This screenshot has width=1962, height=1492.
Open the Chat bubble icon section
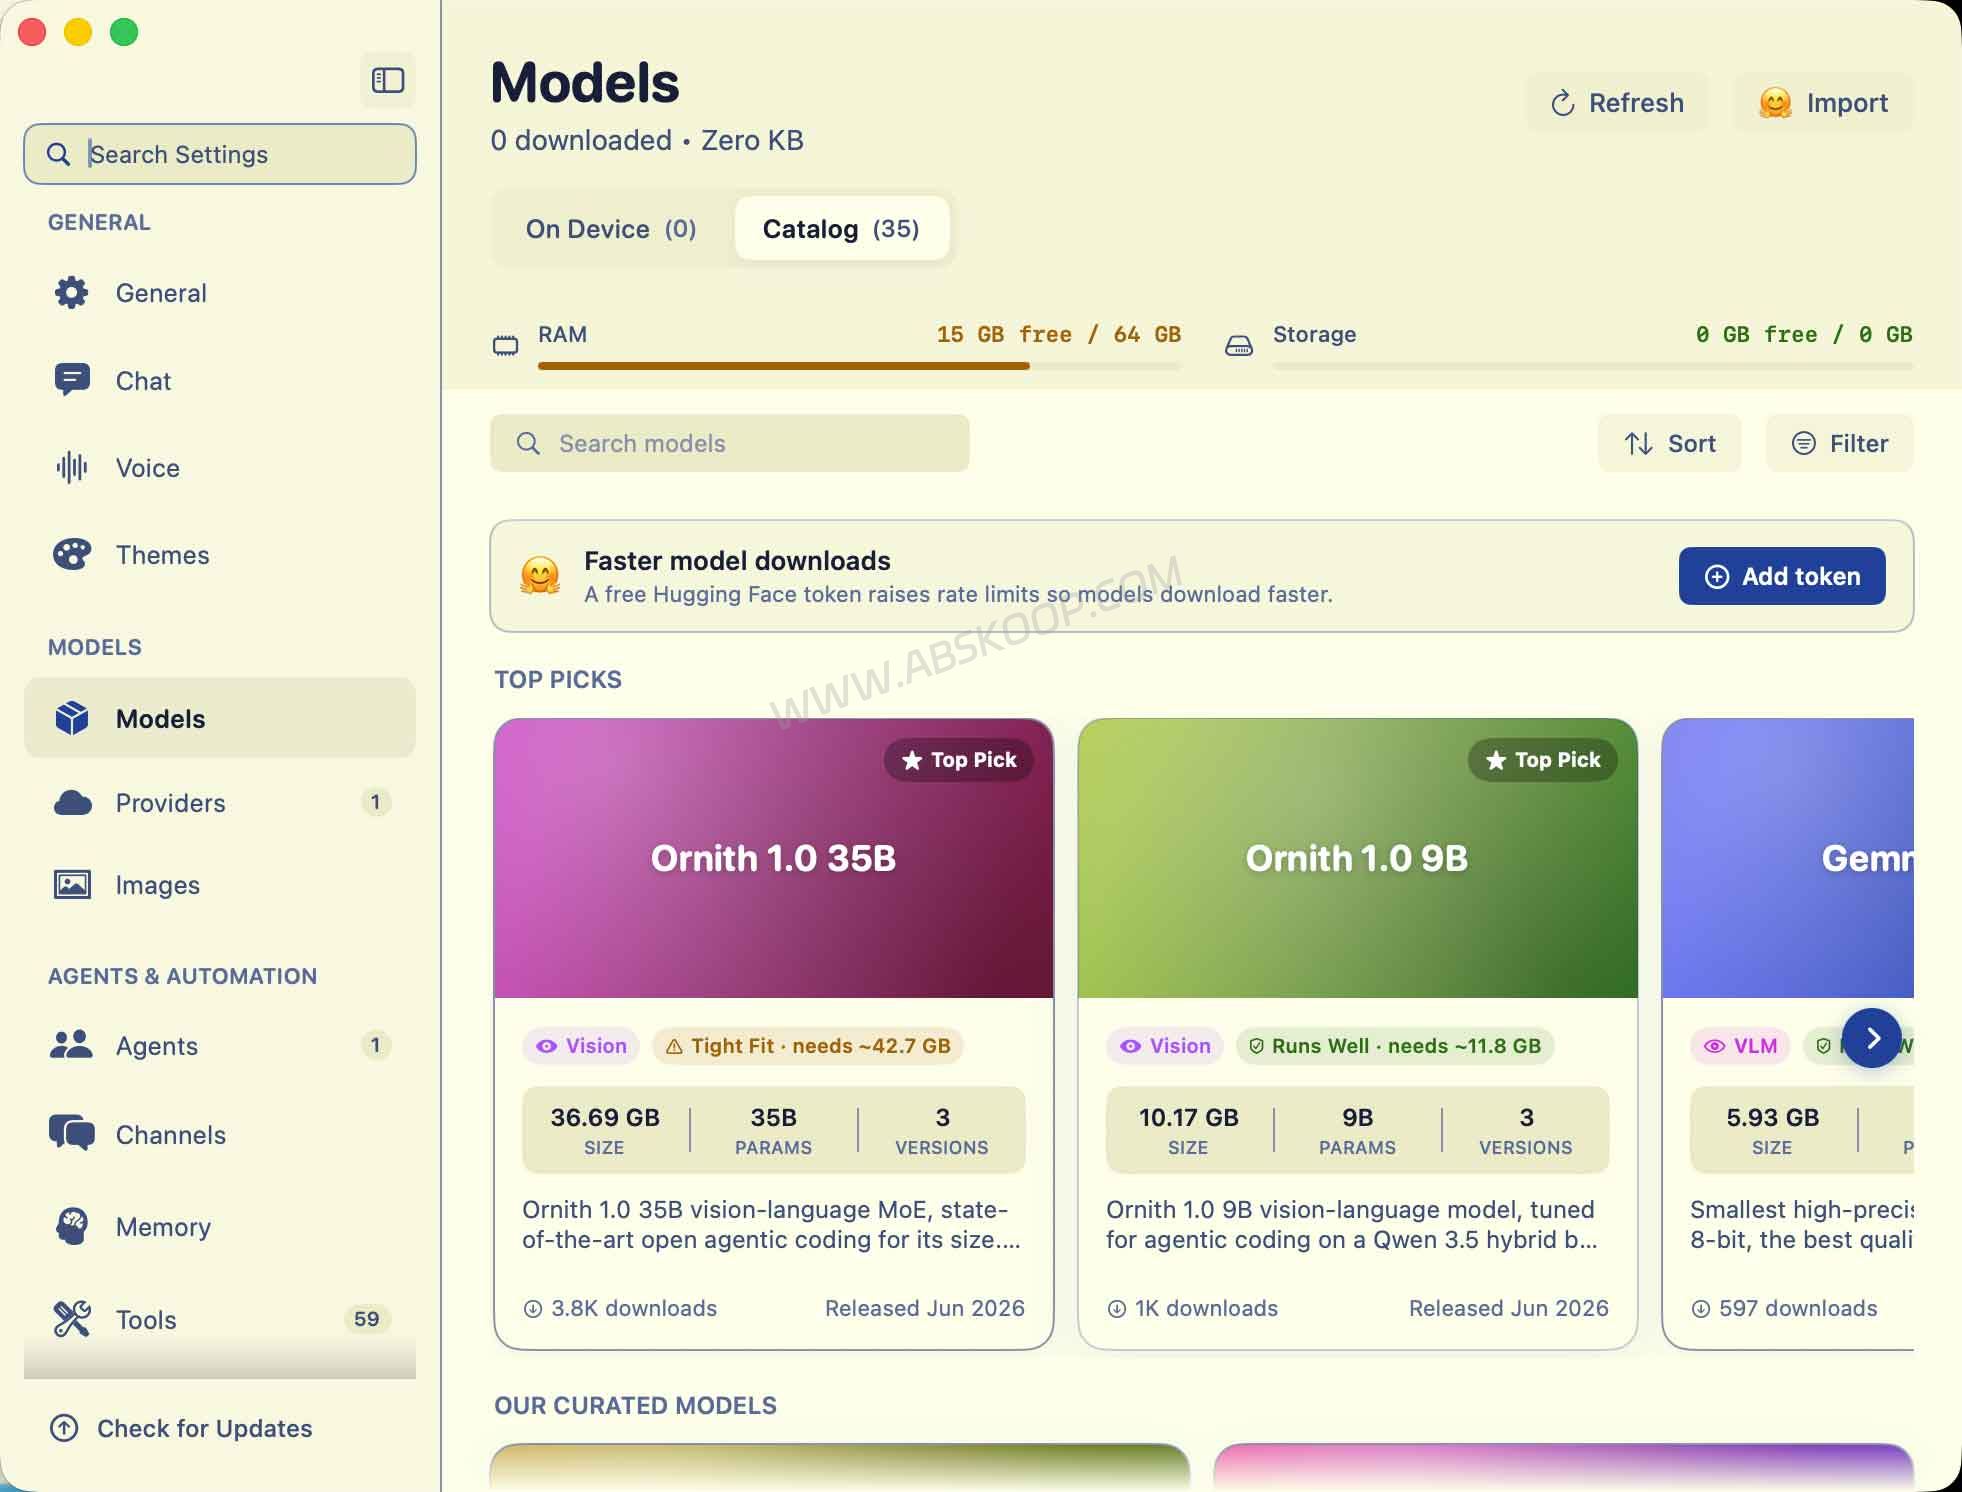[72, 380]
